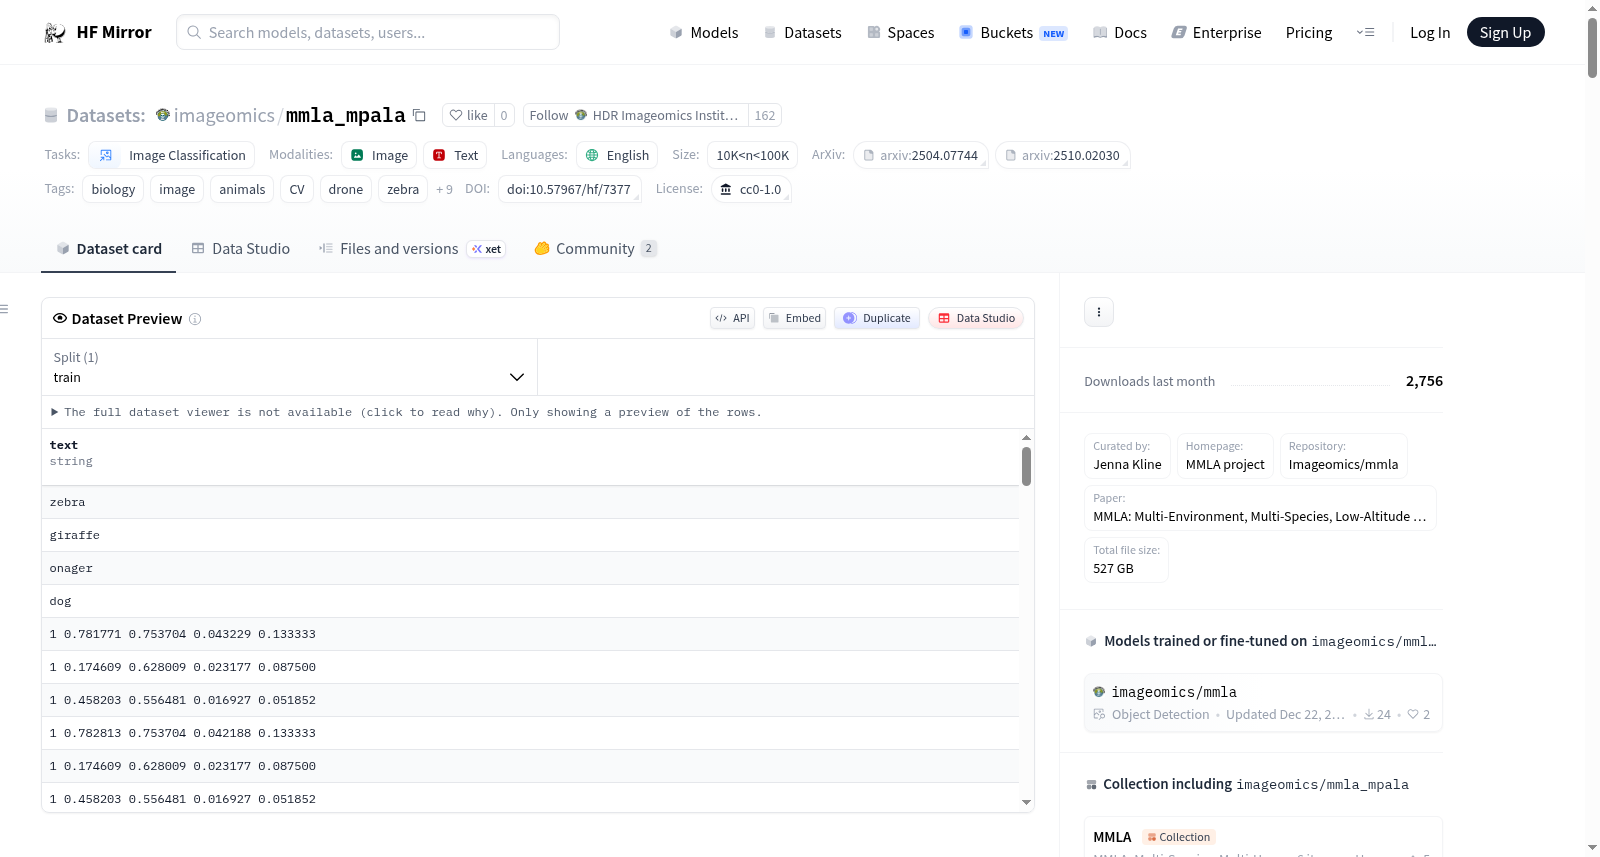This screenshot has height=857, width=1600.
Task: Filter by the Text modality tag
Action: click(x=455, y=155)
